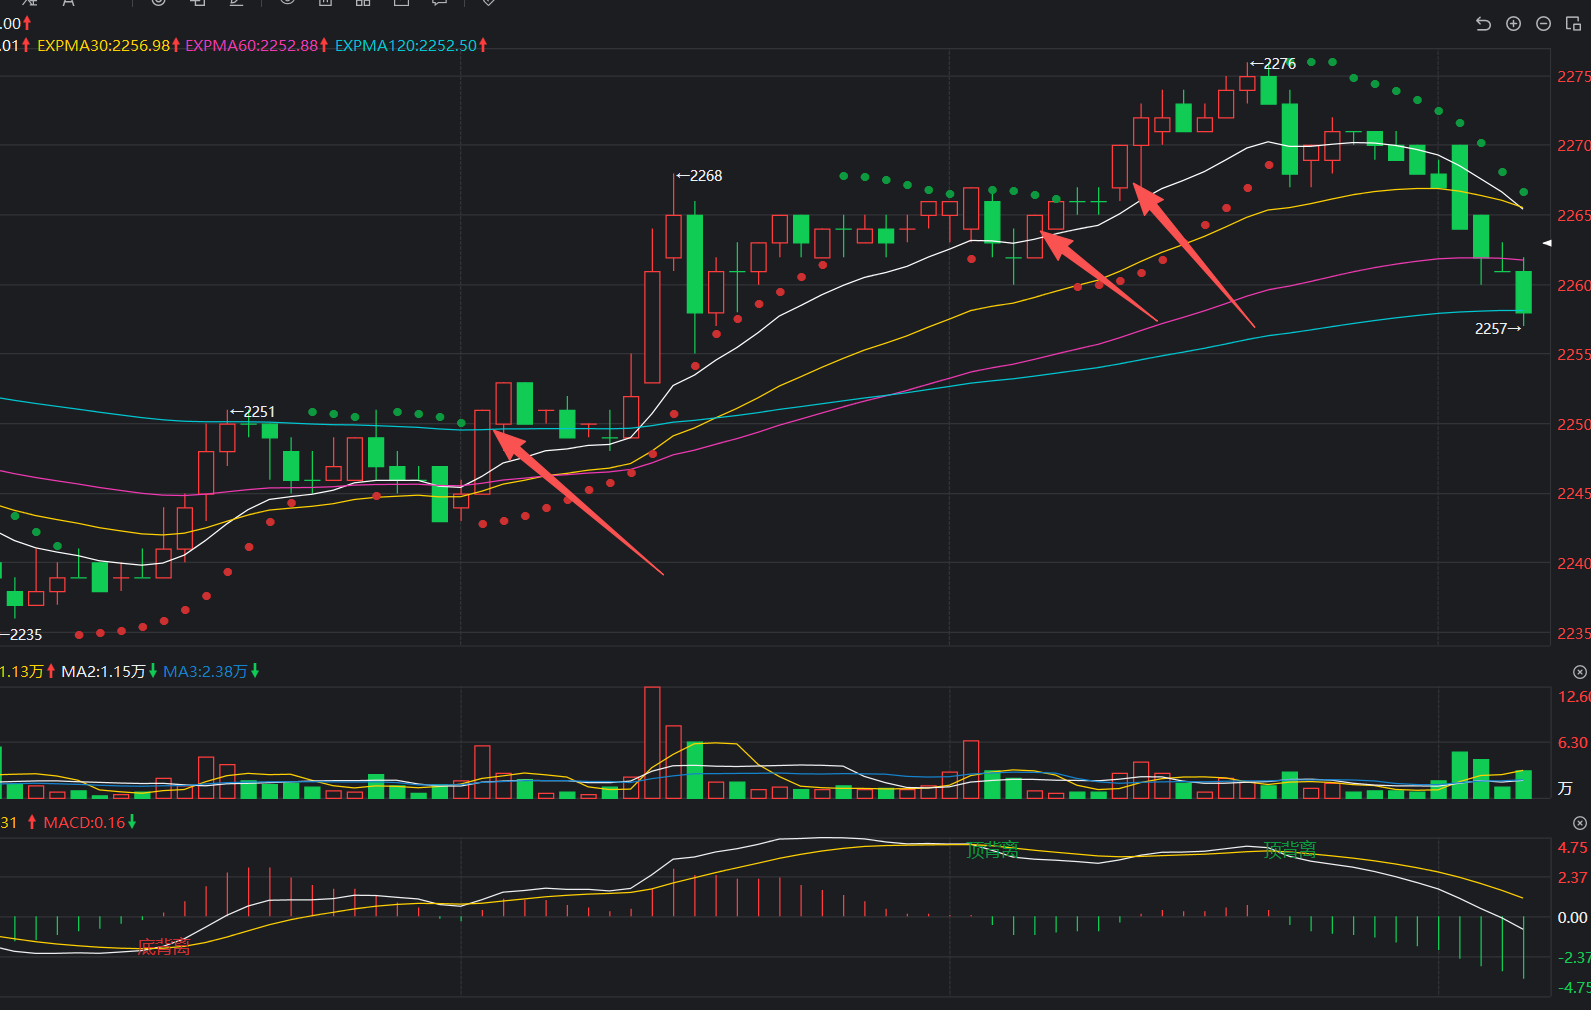Click the current price marker triangle on axis

(1547, 243)
